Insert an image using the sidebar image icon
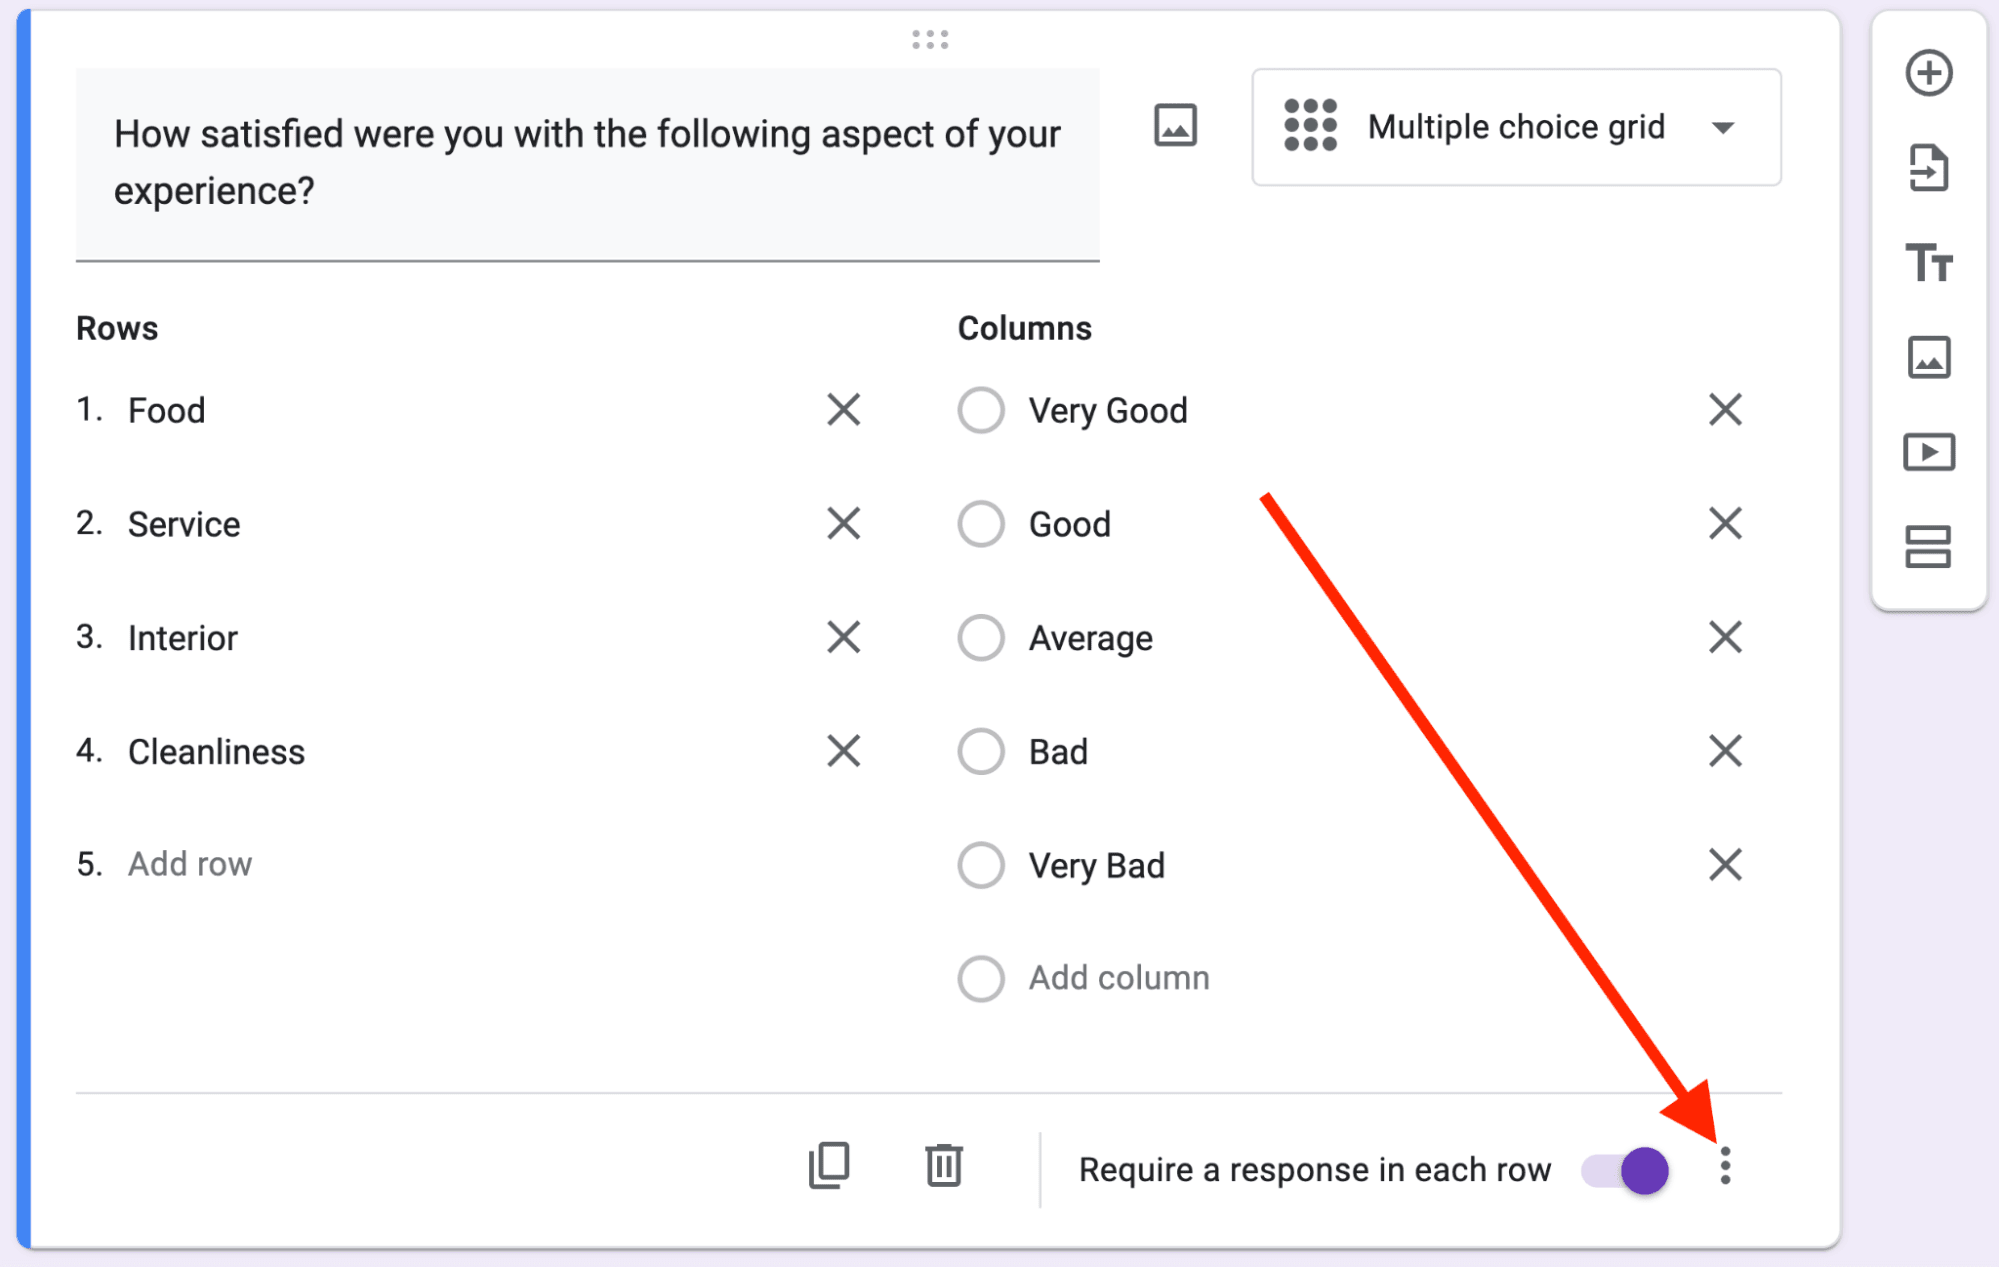The width and height of the screenshot is (1999, 1267). pyautogui.click(x=1928, y=357)
